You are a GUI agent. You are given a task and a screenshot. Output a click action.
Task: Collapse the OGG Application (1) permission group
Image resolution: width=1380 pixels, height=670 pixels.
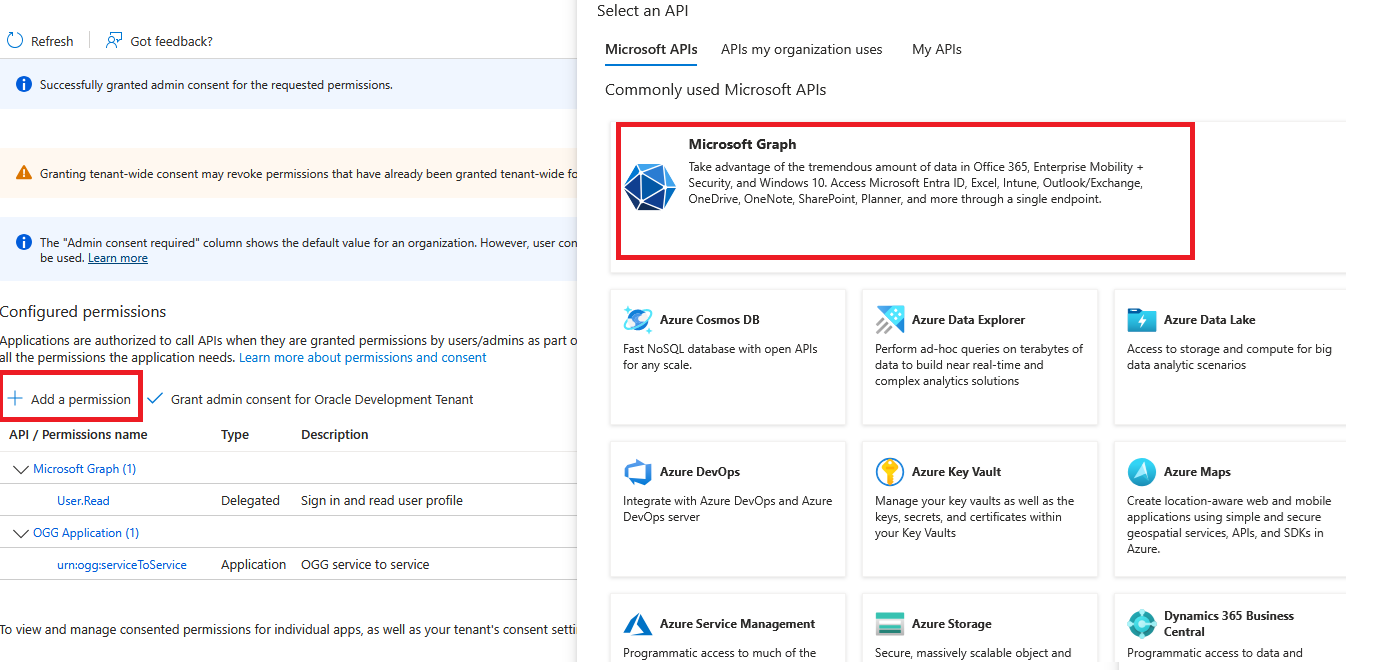pos(22,532)
